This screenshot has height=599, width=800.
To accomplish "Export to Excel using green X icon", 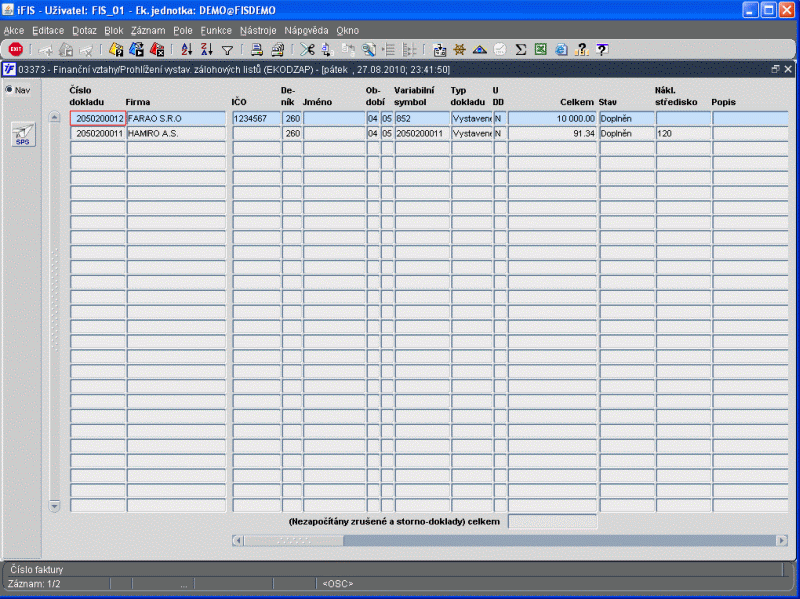I will pos(541,49).
